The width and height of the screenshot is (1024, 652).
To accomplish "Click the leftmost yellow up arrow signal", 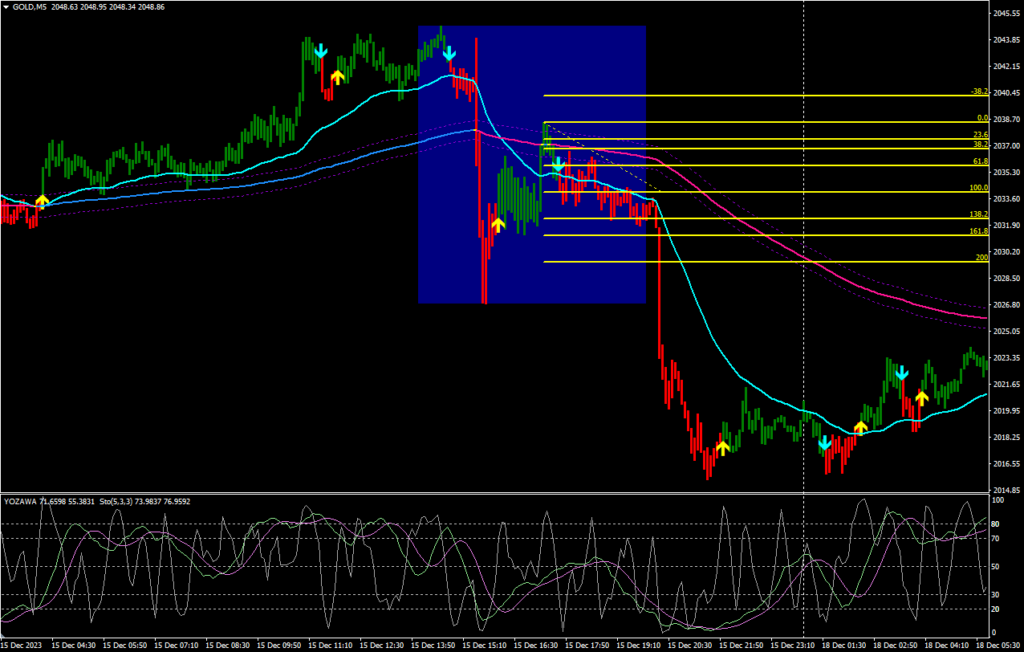I will 41,202.
